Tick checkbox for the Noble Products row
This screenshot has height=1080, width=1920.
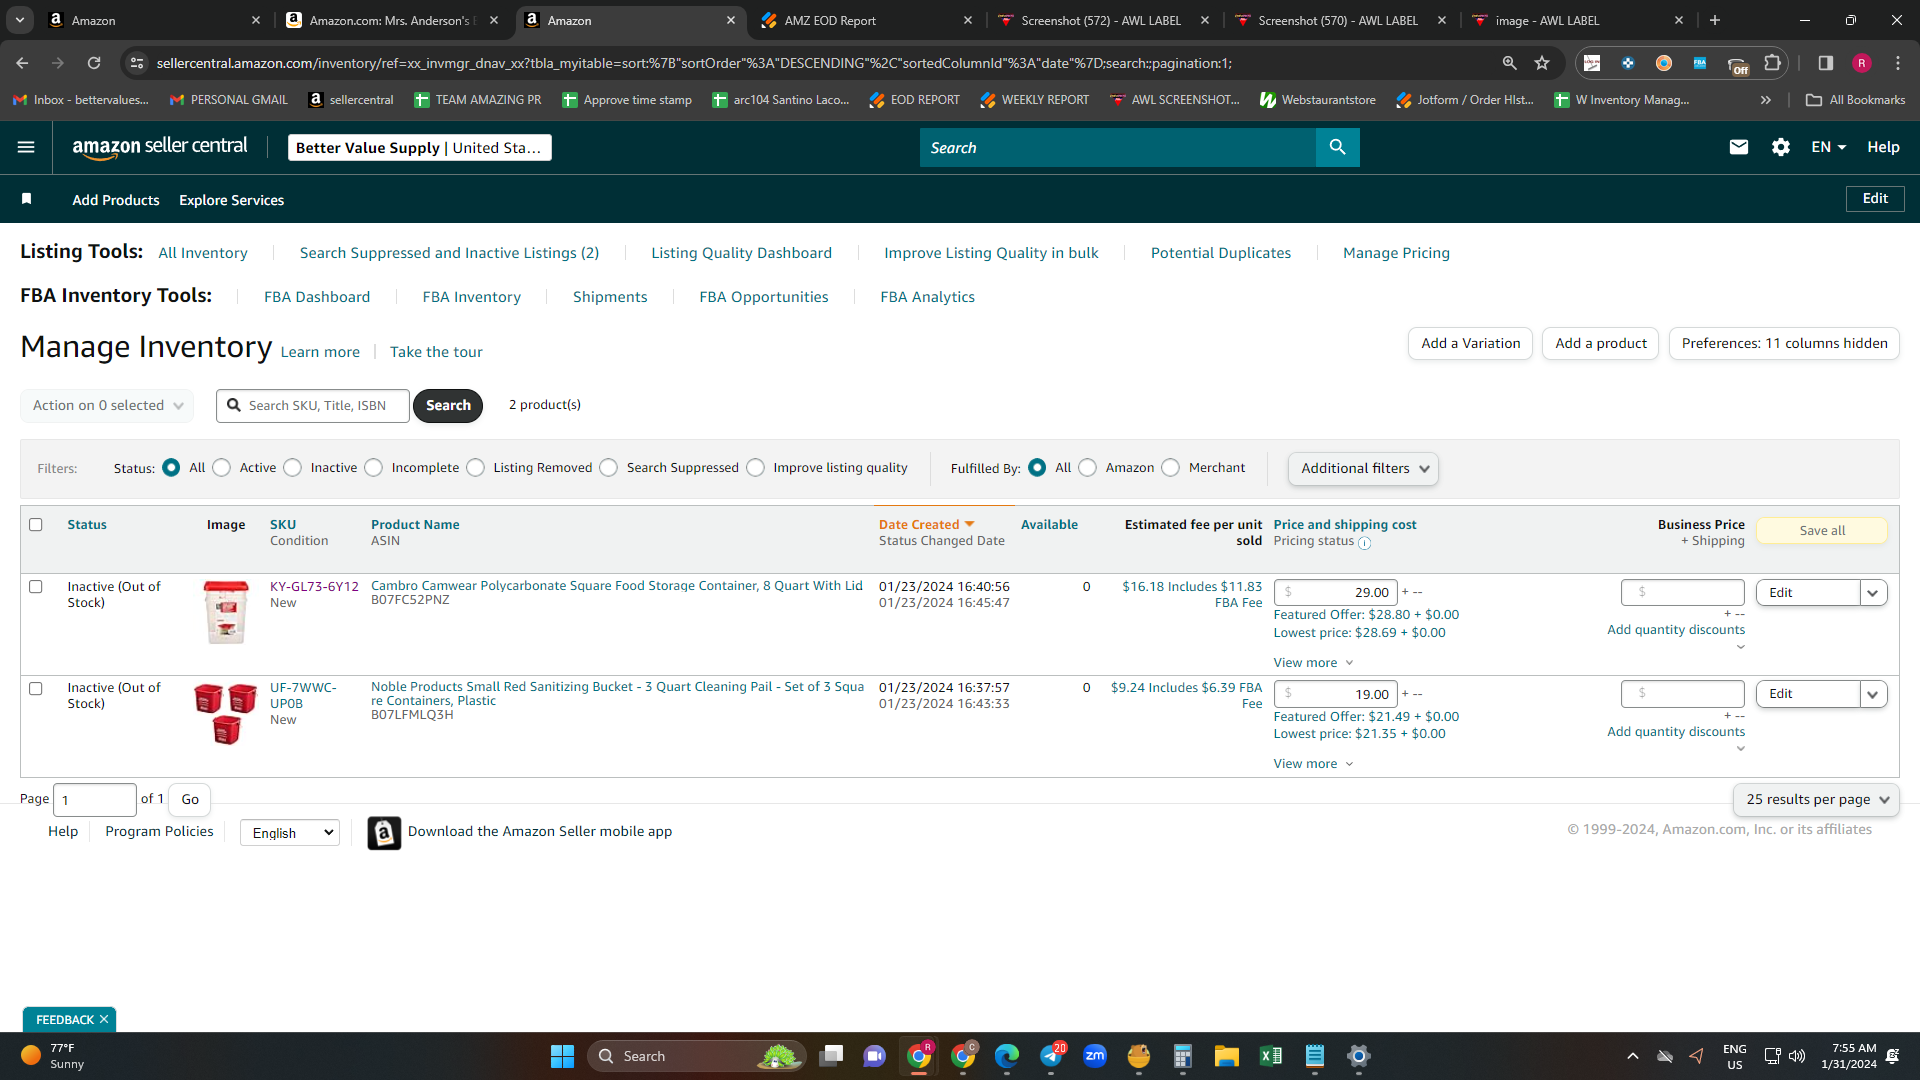[x=36, y=689]
